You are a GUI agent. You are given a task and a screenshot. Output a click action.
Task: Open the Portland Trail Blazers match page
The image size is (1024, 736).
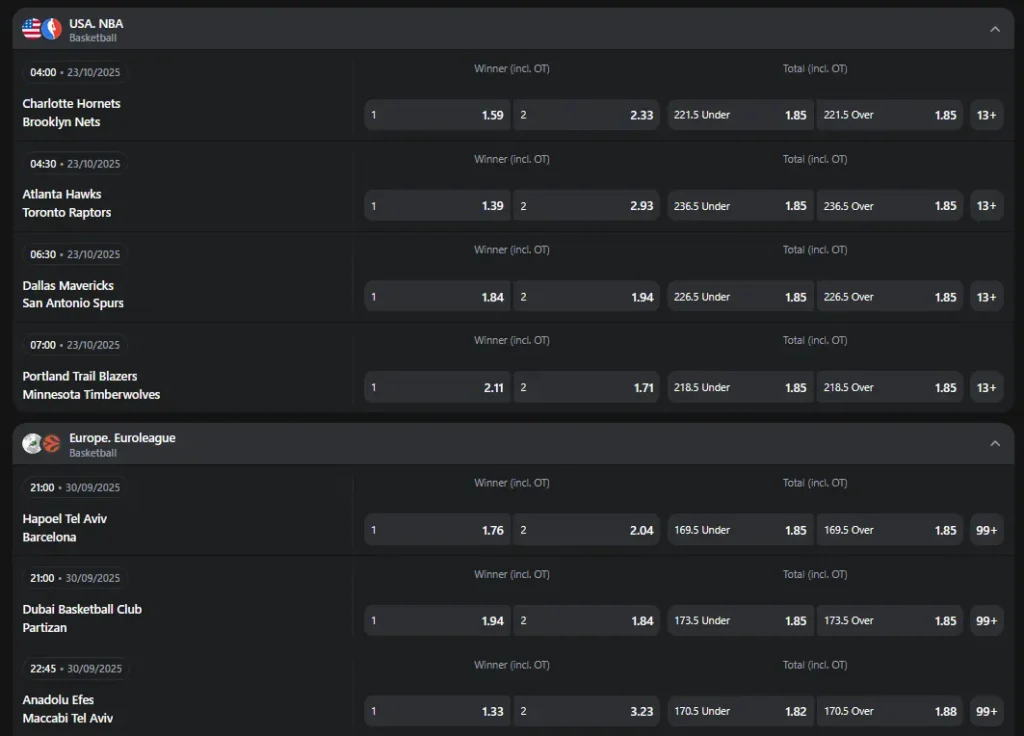[x=80, y=376]
